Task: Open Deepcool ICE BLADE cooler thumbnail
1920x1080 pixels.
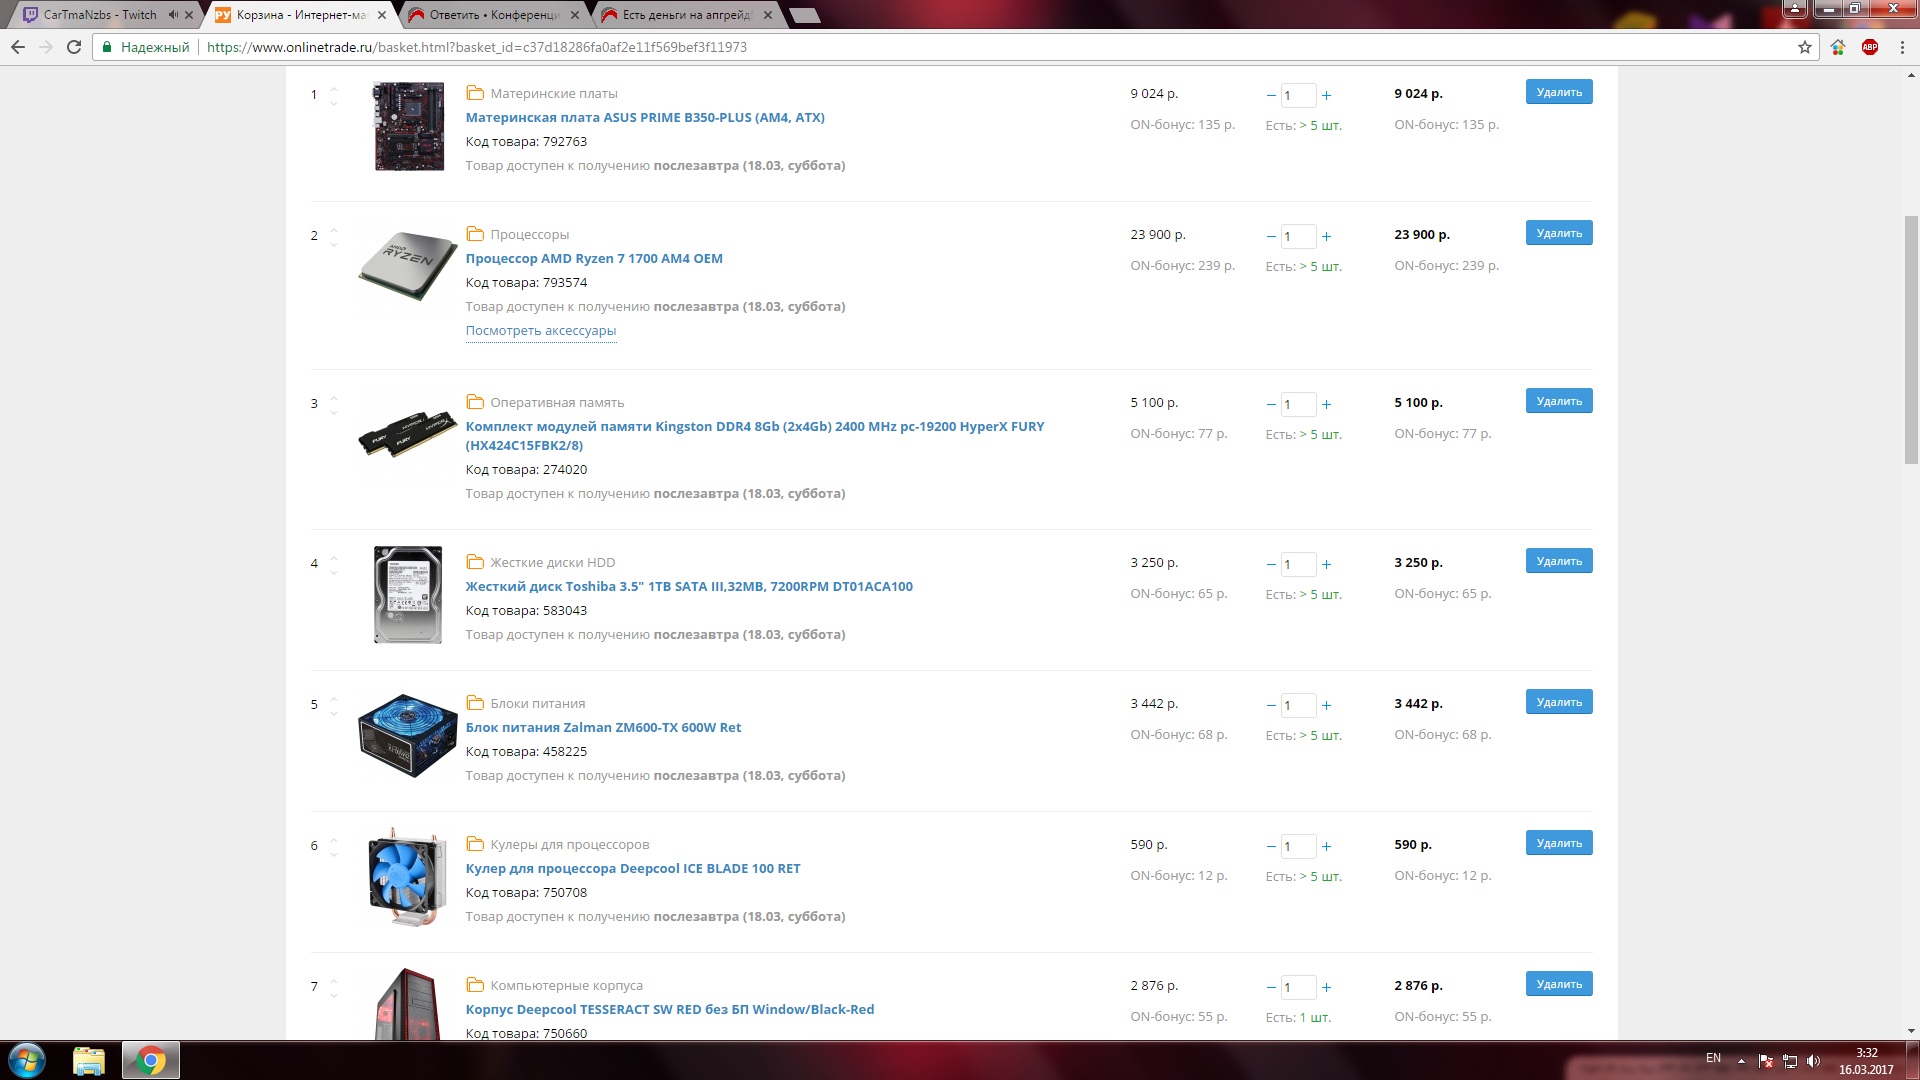Action: coord(407,877)
